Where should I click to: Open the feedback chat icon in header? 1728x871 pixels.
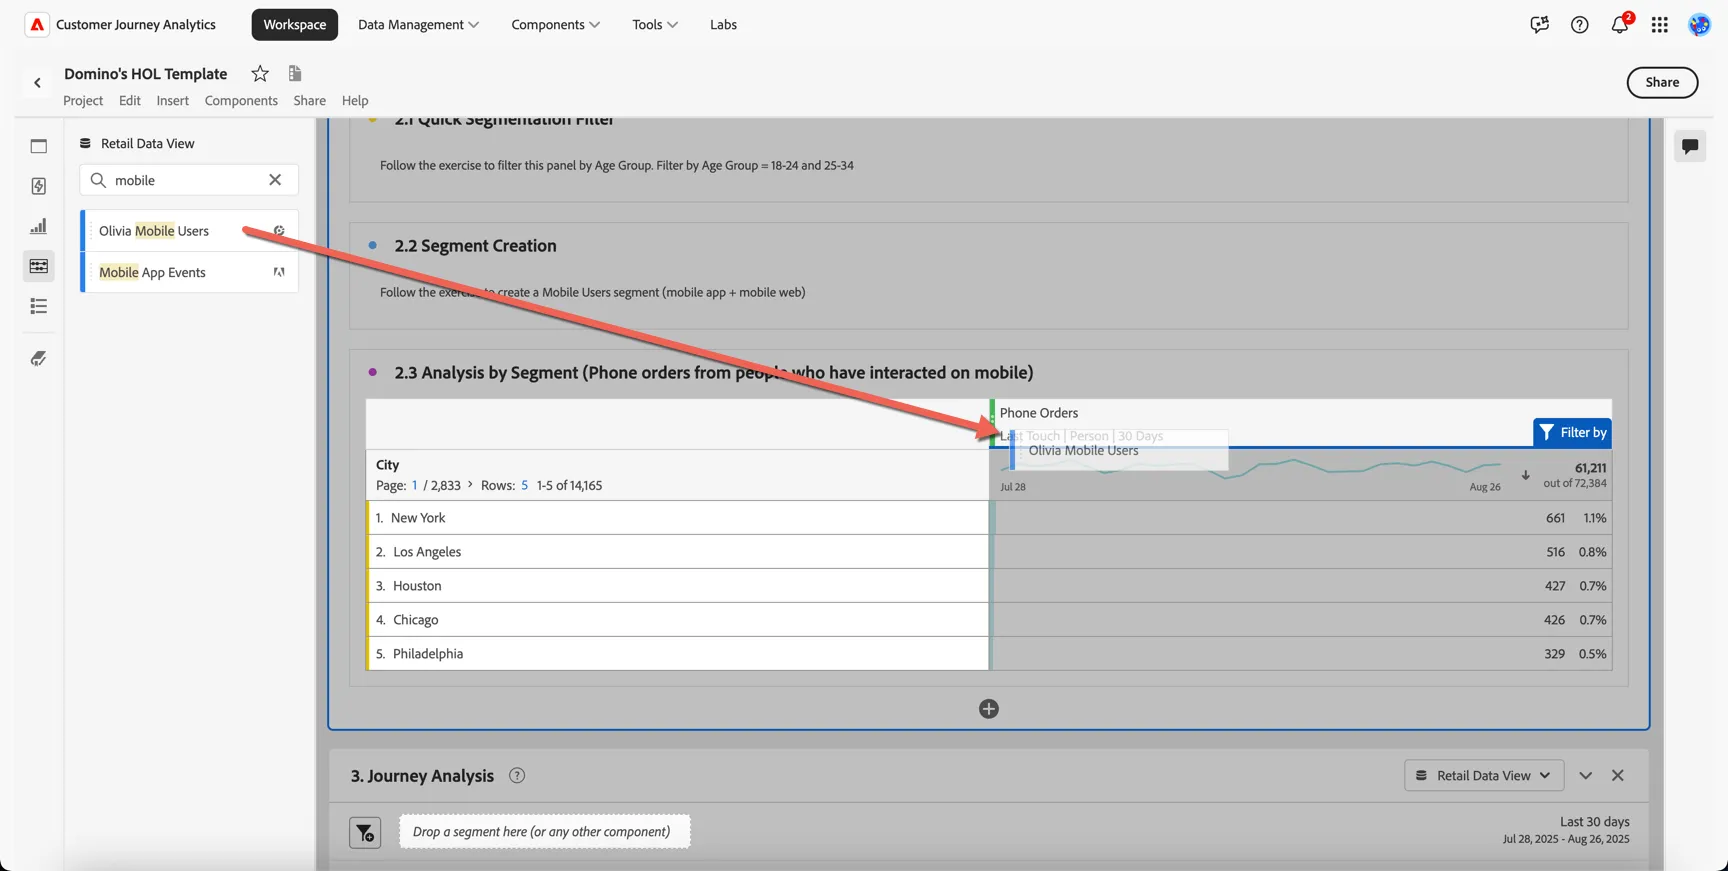(x=1539, y=25)
